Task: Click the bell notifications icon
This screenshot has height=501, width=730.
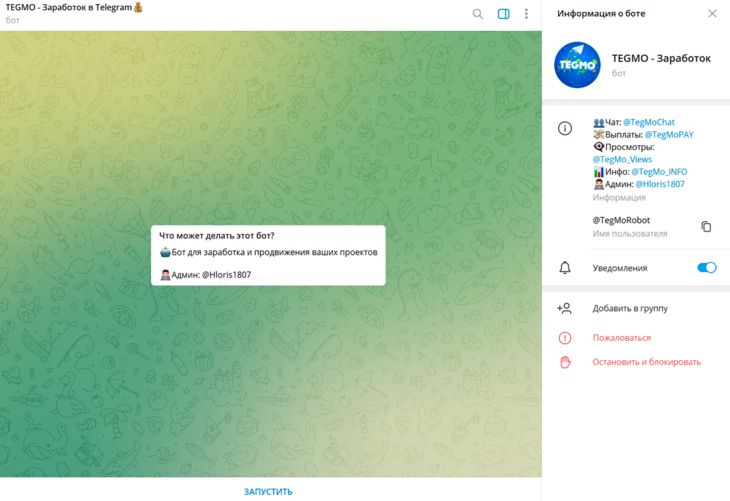Action: pos(565,268)
